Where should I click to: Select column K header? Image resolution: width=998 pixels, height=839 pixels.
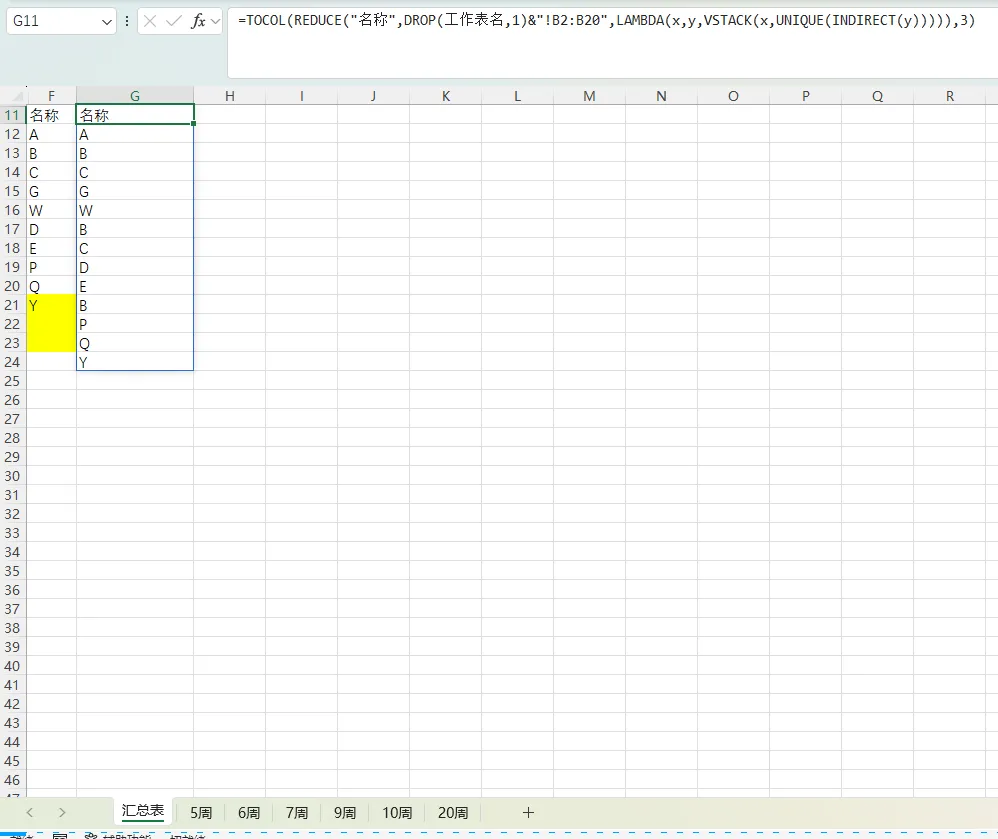tap(446, 96)
